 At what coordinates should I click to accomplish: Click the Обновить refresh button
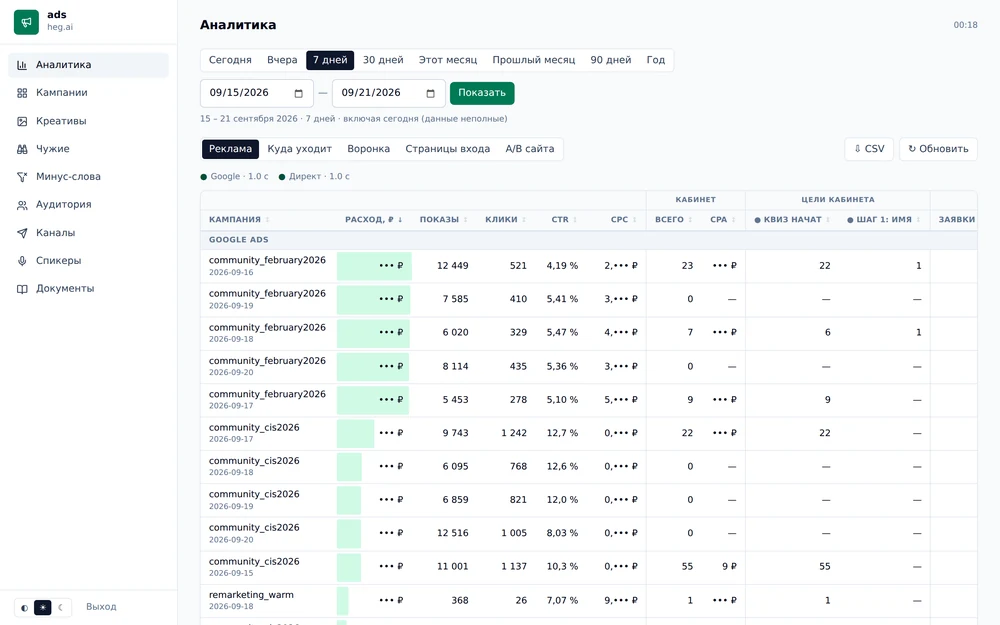938,149
